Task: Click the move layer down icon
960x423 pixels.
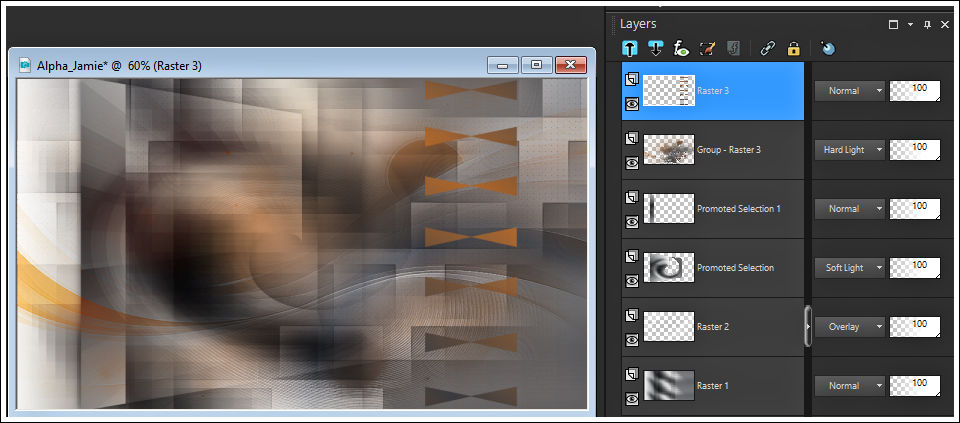Action: [x=656, y=48]
